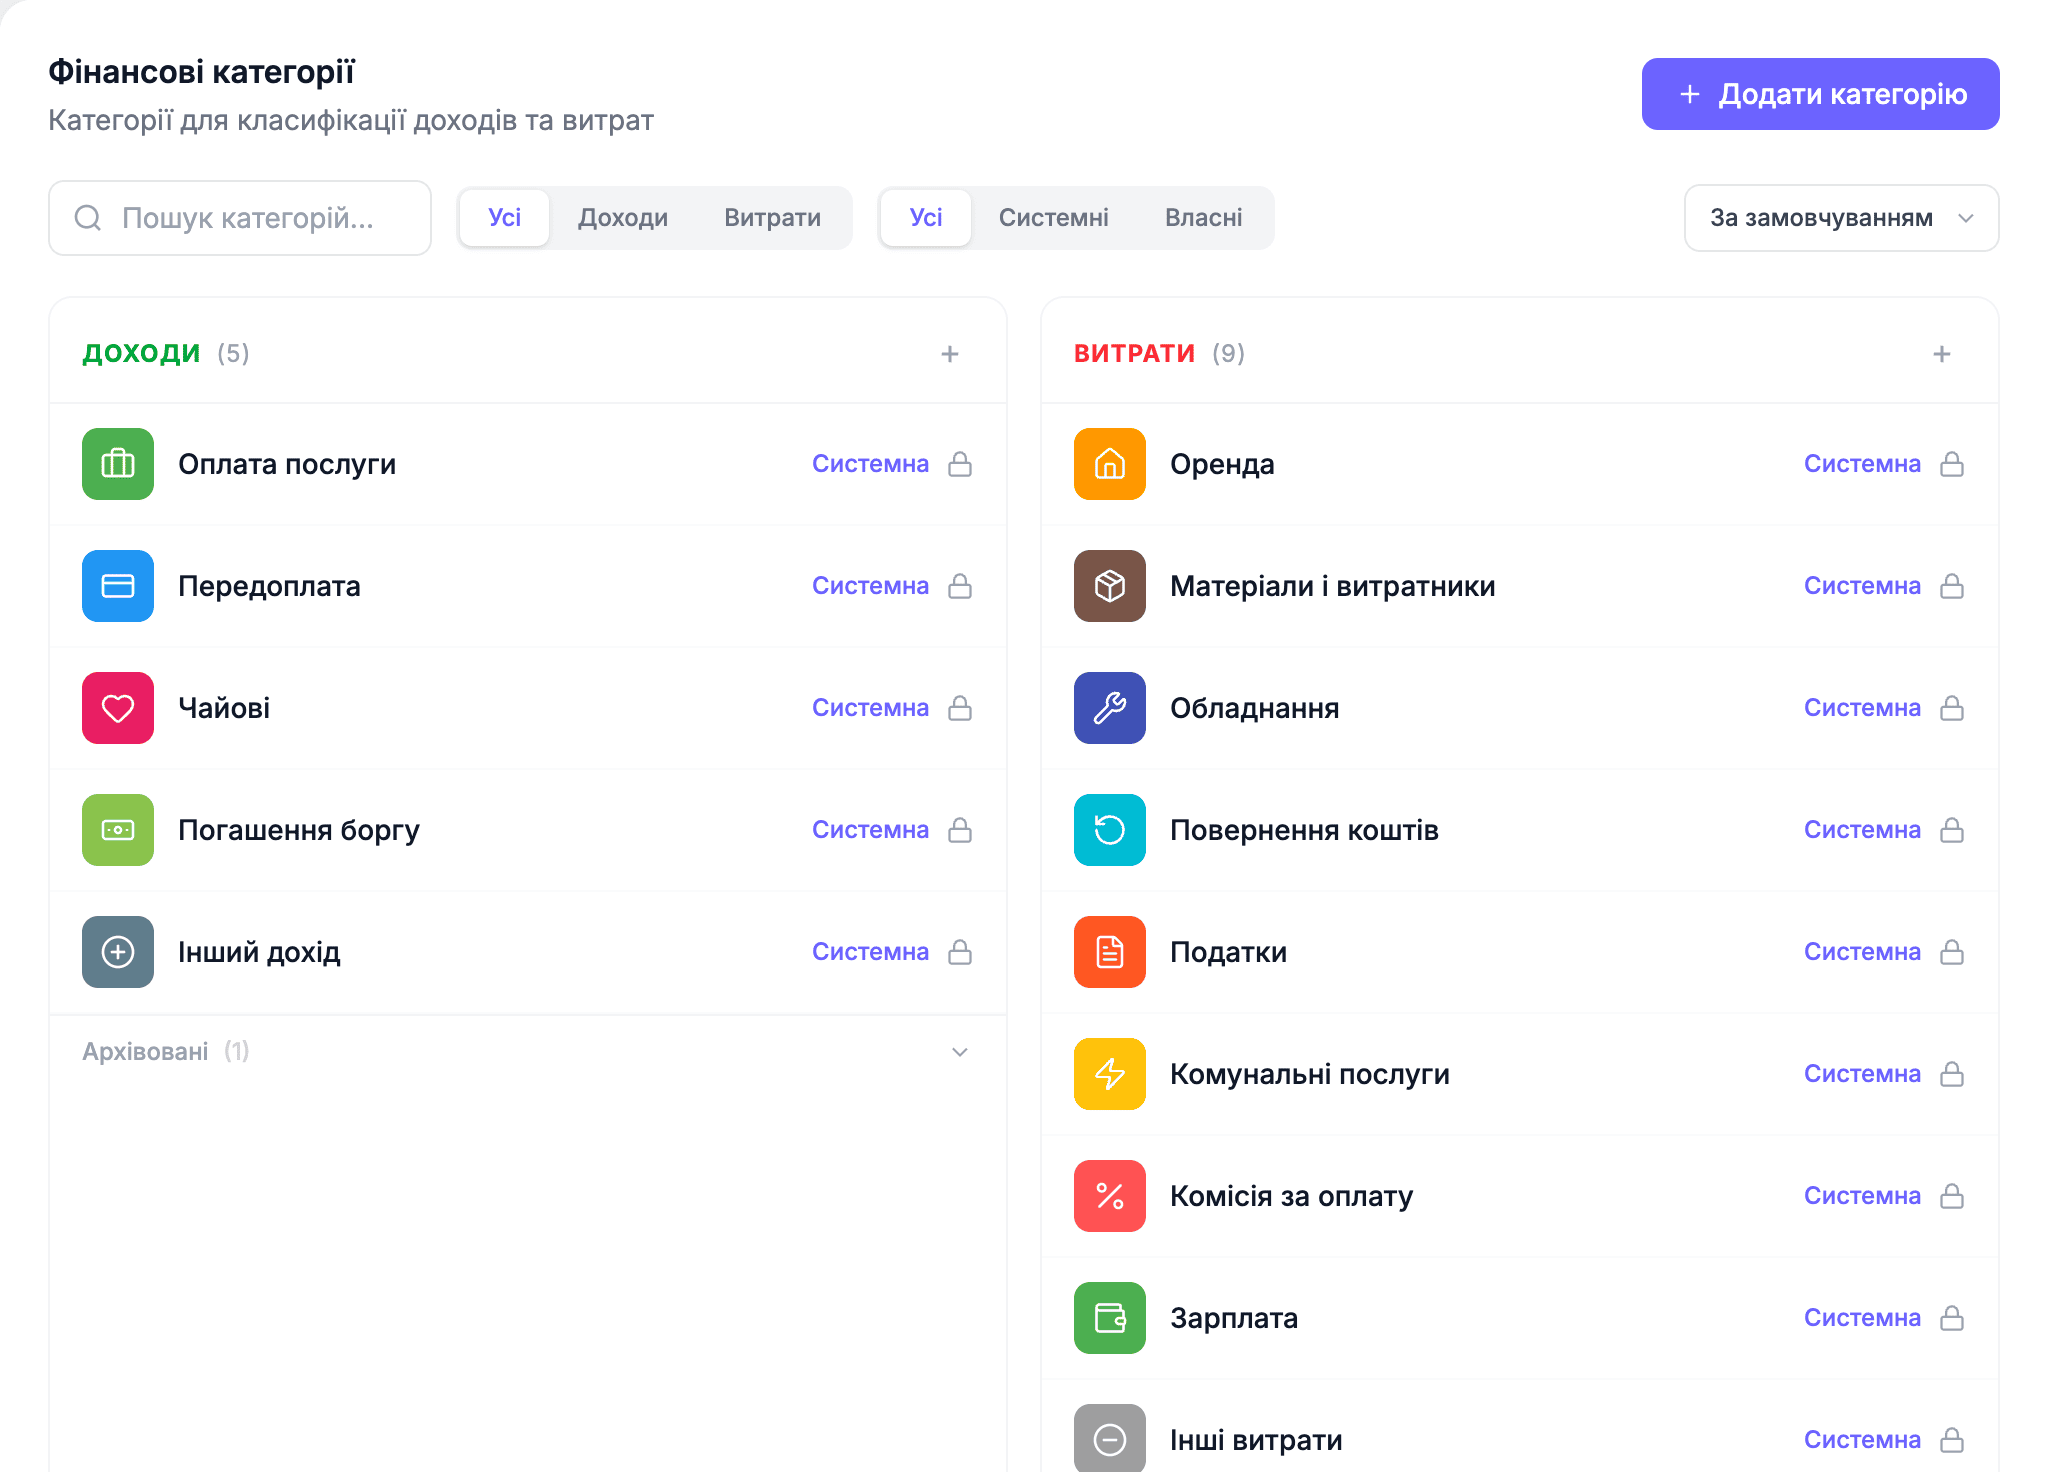Click the percent icon for Комісія за оплату
The image size is (2048, 1472).
point(1110,1196)
